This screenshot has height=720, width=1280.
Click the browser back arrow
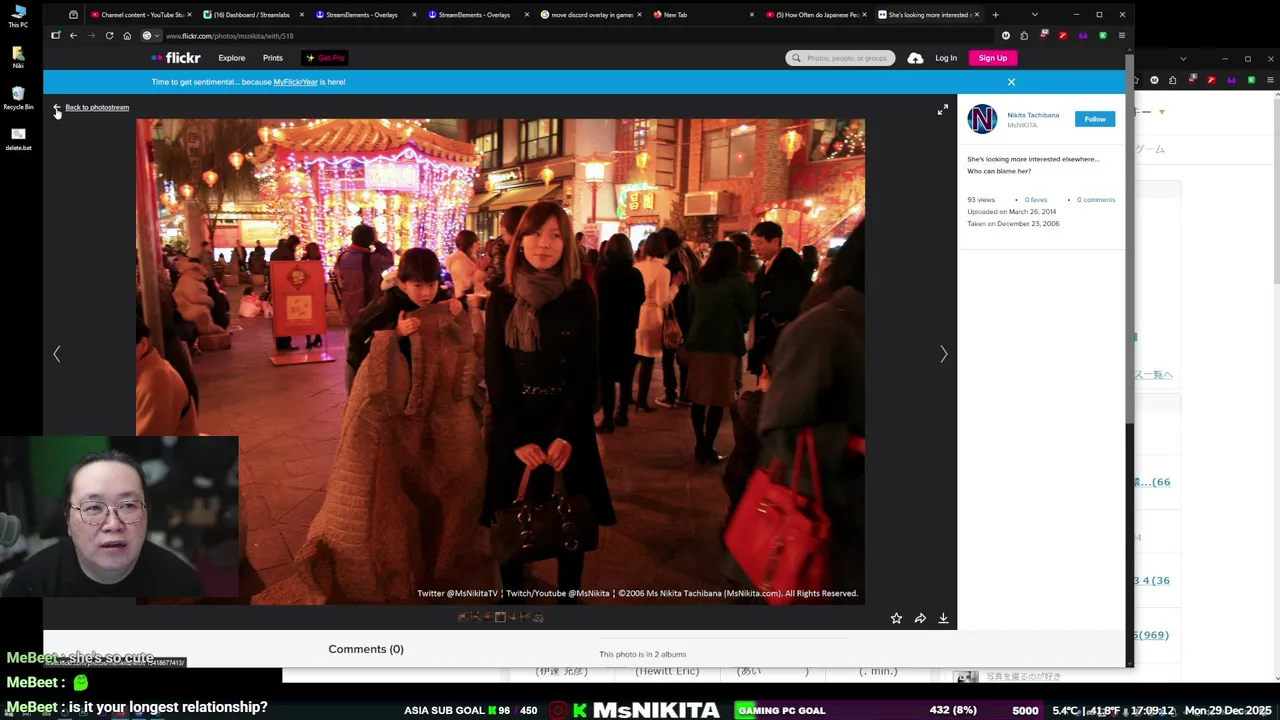point(73,36)
